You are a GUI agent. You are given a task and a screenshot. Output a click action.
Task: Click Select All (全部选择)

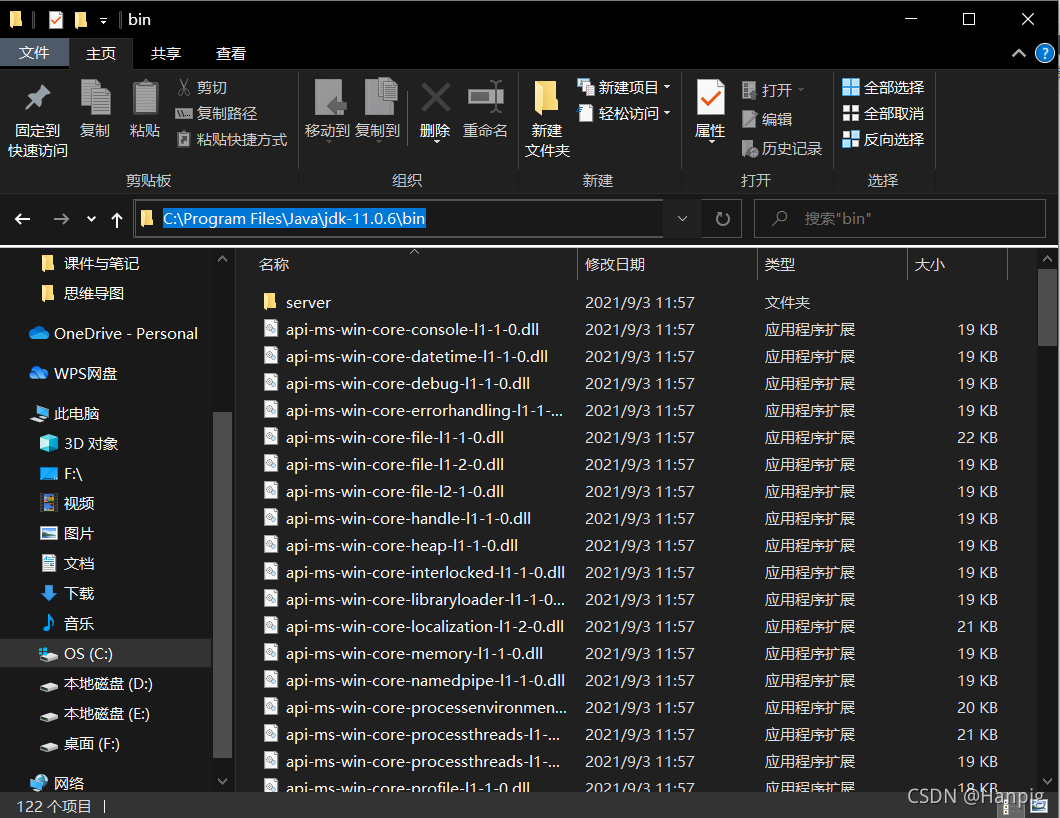(x=883, y=87)
